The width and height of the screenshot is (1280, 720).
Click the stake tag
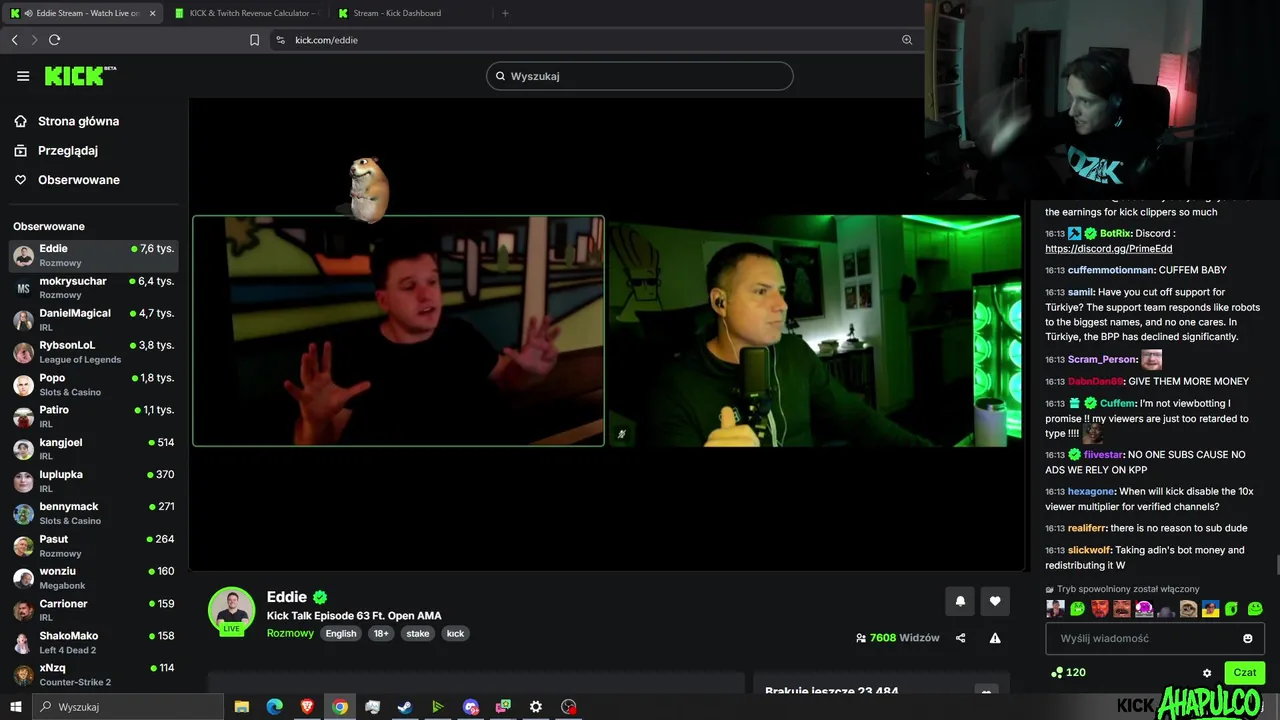tap(418, 633)
